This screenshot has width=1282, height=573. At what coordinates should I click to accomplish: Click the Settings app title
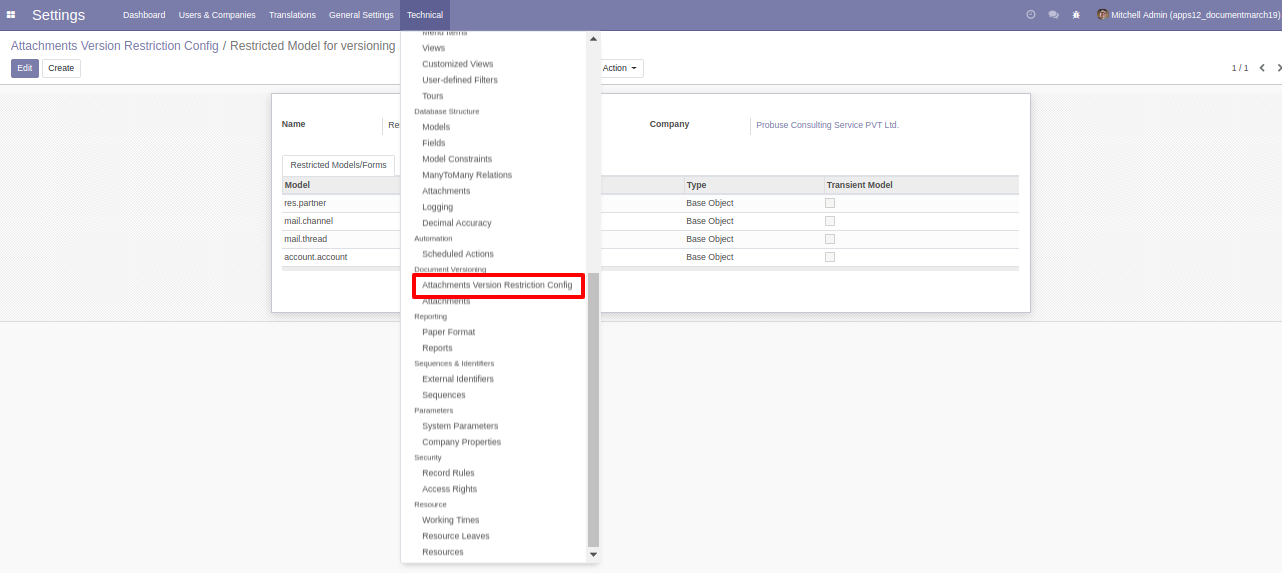point(58,15)
